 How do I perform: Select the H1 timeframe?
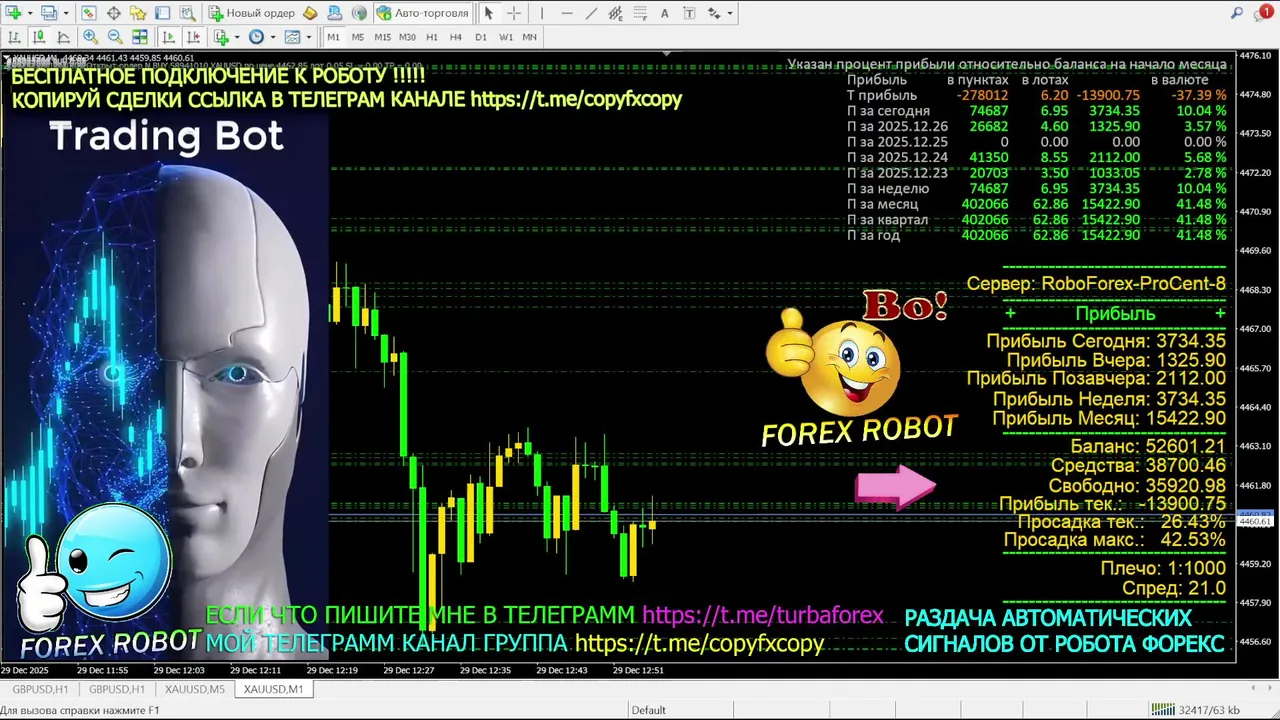pos(432,37)
